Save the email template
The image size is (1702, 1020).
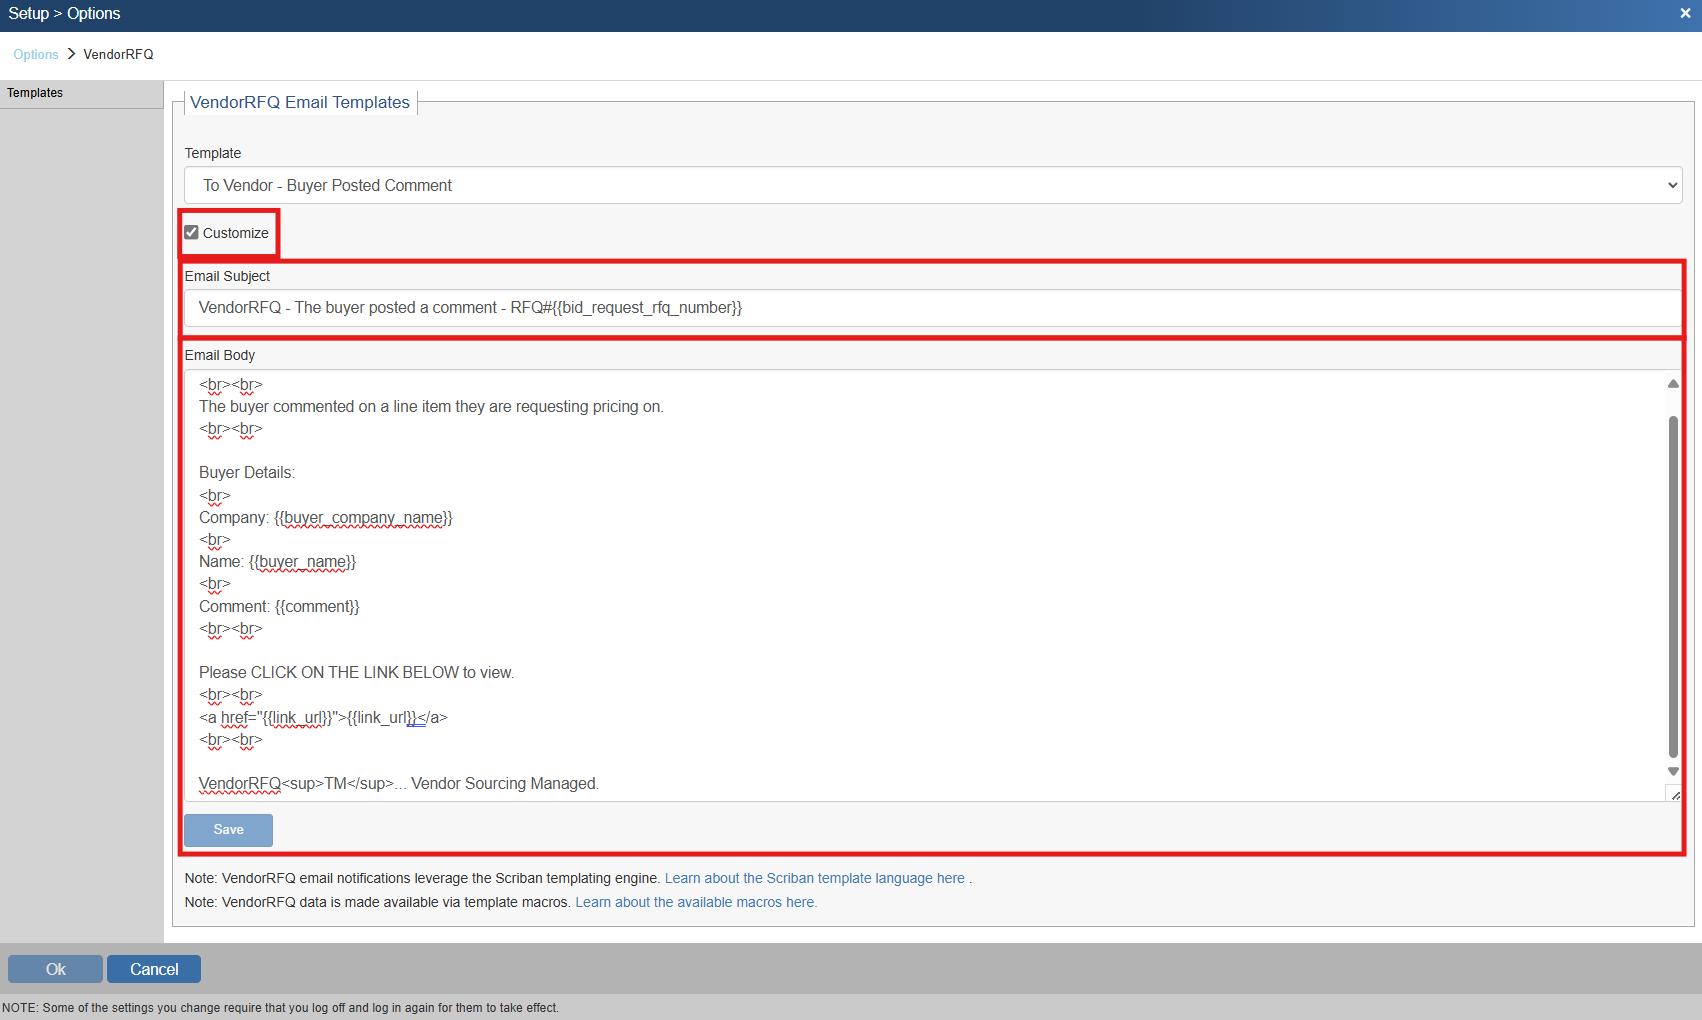point(228,830)
